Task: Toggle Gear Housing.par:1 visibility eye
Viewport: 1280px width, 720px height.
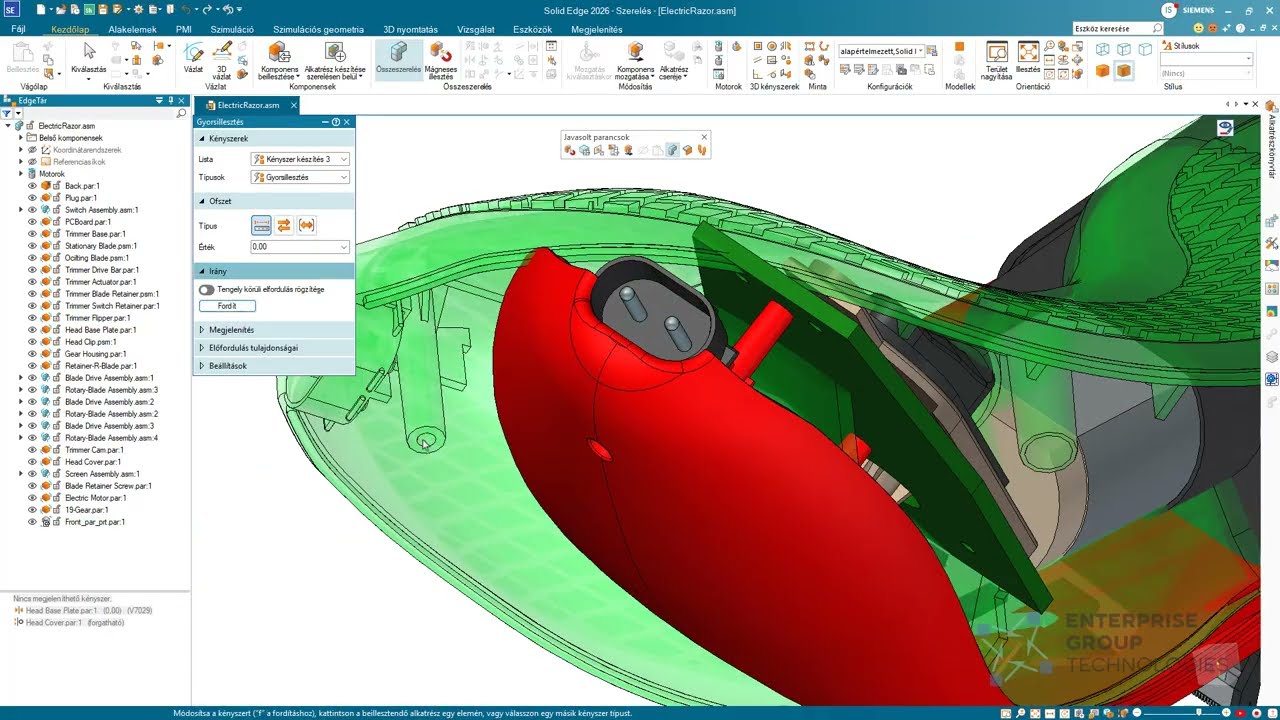Action: tap(32, 354)
